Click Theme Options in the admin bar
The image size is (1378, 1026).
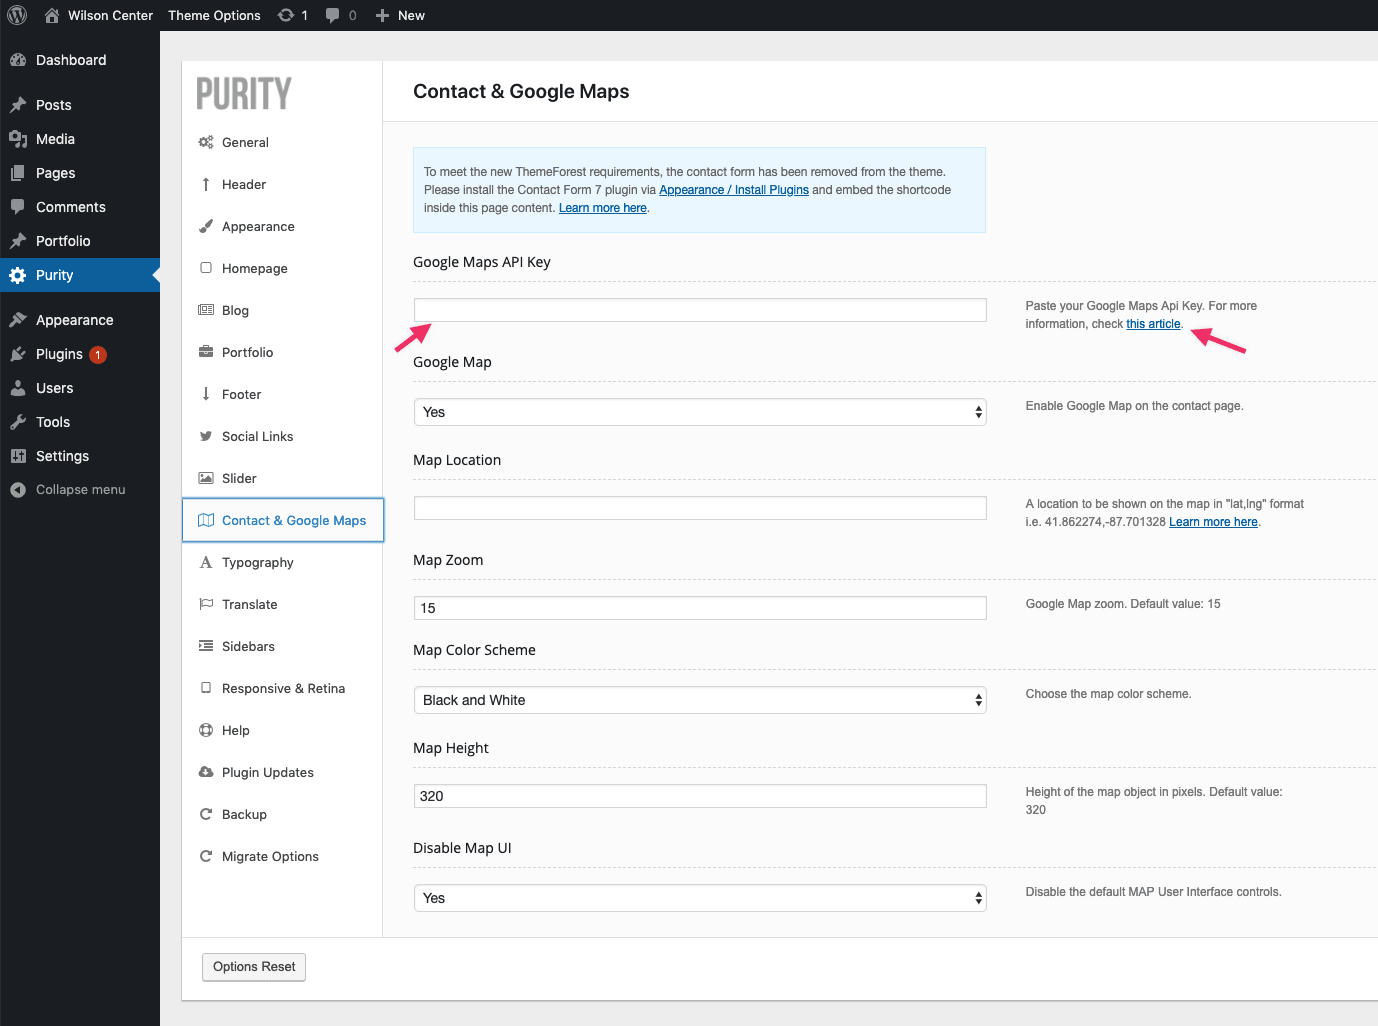tap(214, 15)
